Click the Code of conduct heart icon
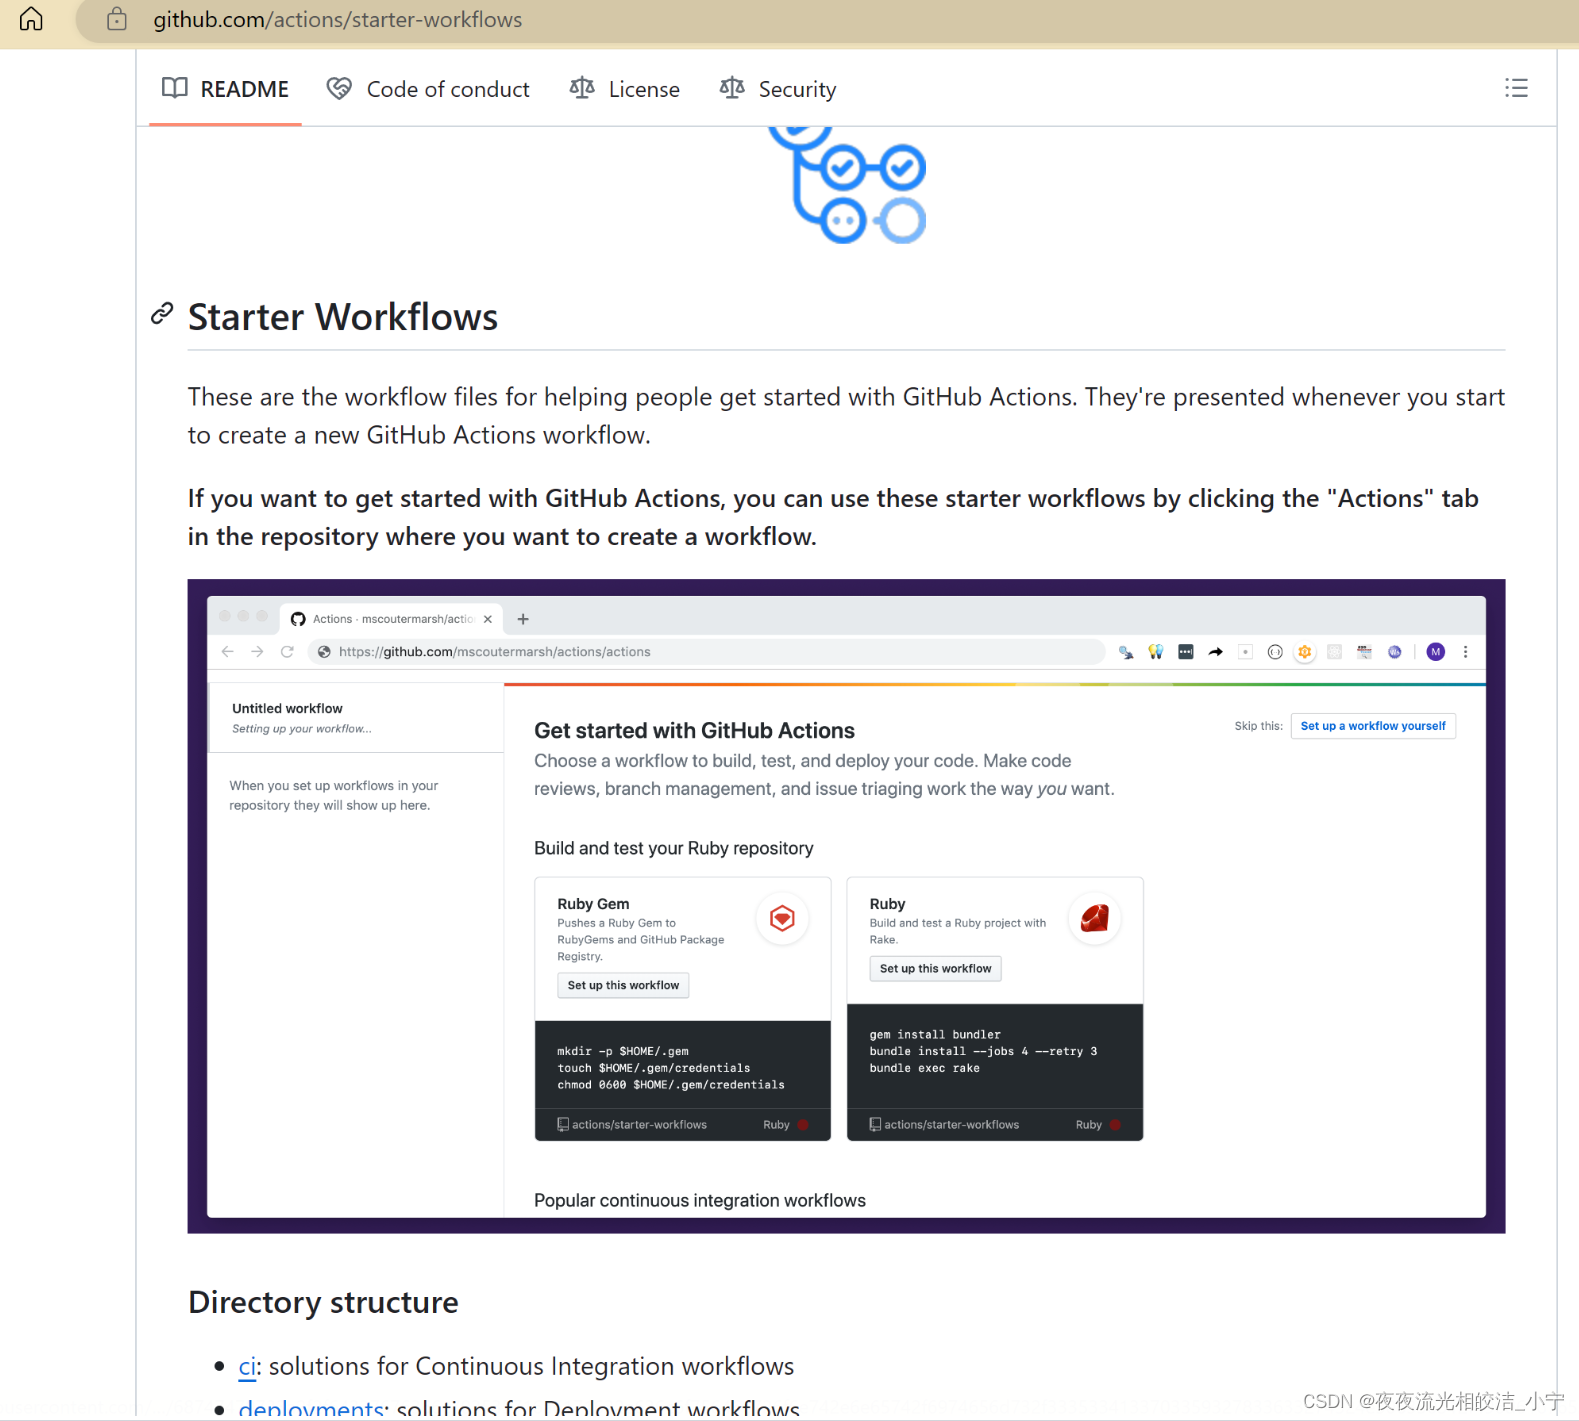Viewport: 1579px width, 1421px height. (x=339, y=88)
